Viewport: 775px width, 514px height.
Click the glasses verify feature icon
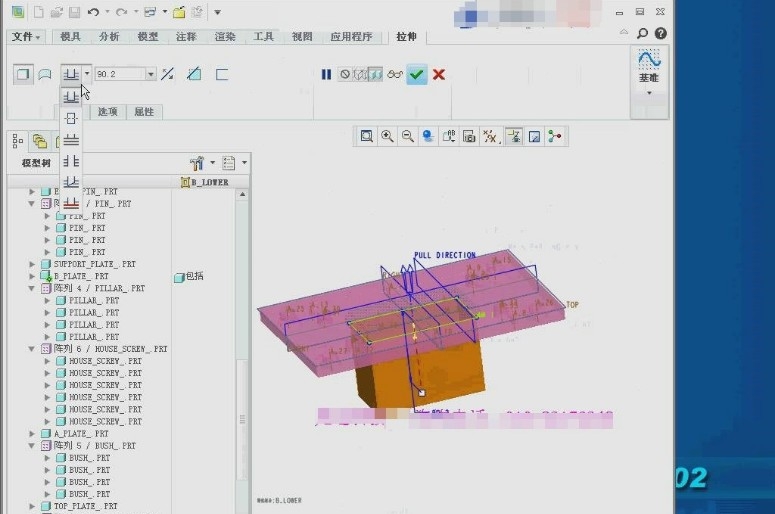coord(395,75)
